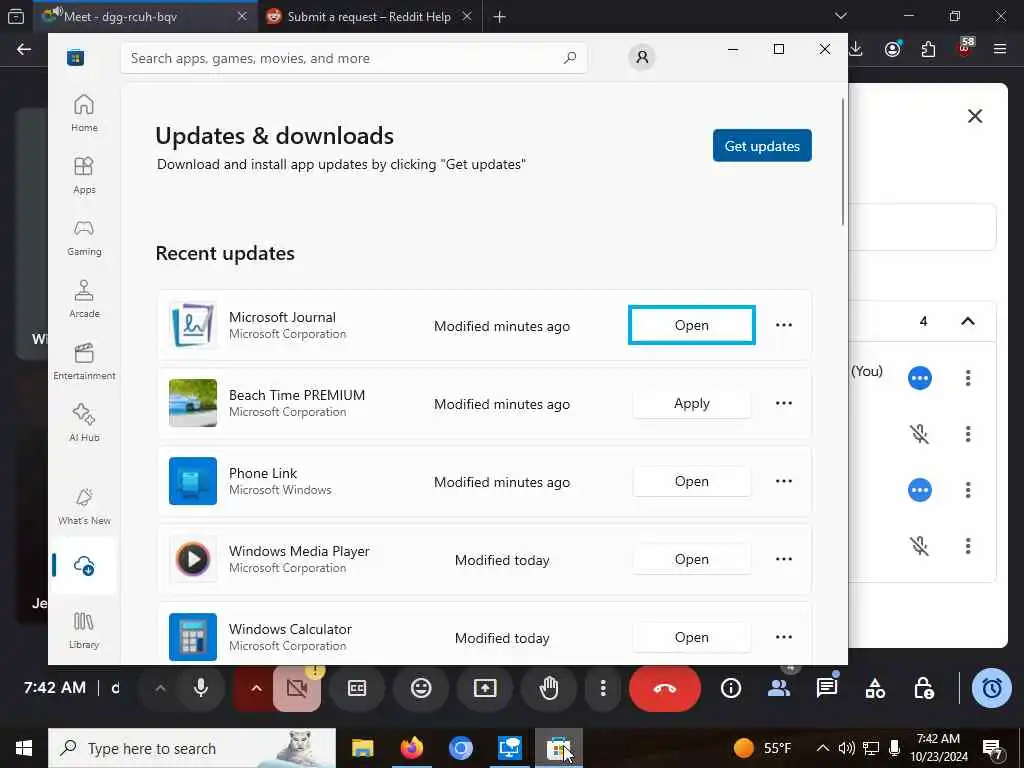Click the Windows Calculator thumbnail

tap(193, 637)
